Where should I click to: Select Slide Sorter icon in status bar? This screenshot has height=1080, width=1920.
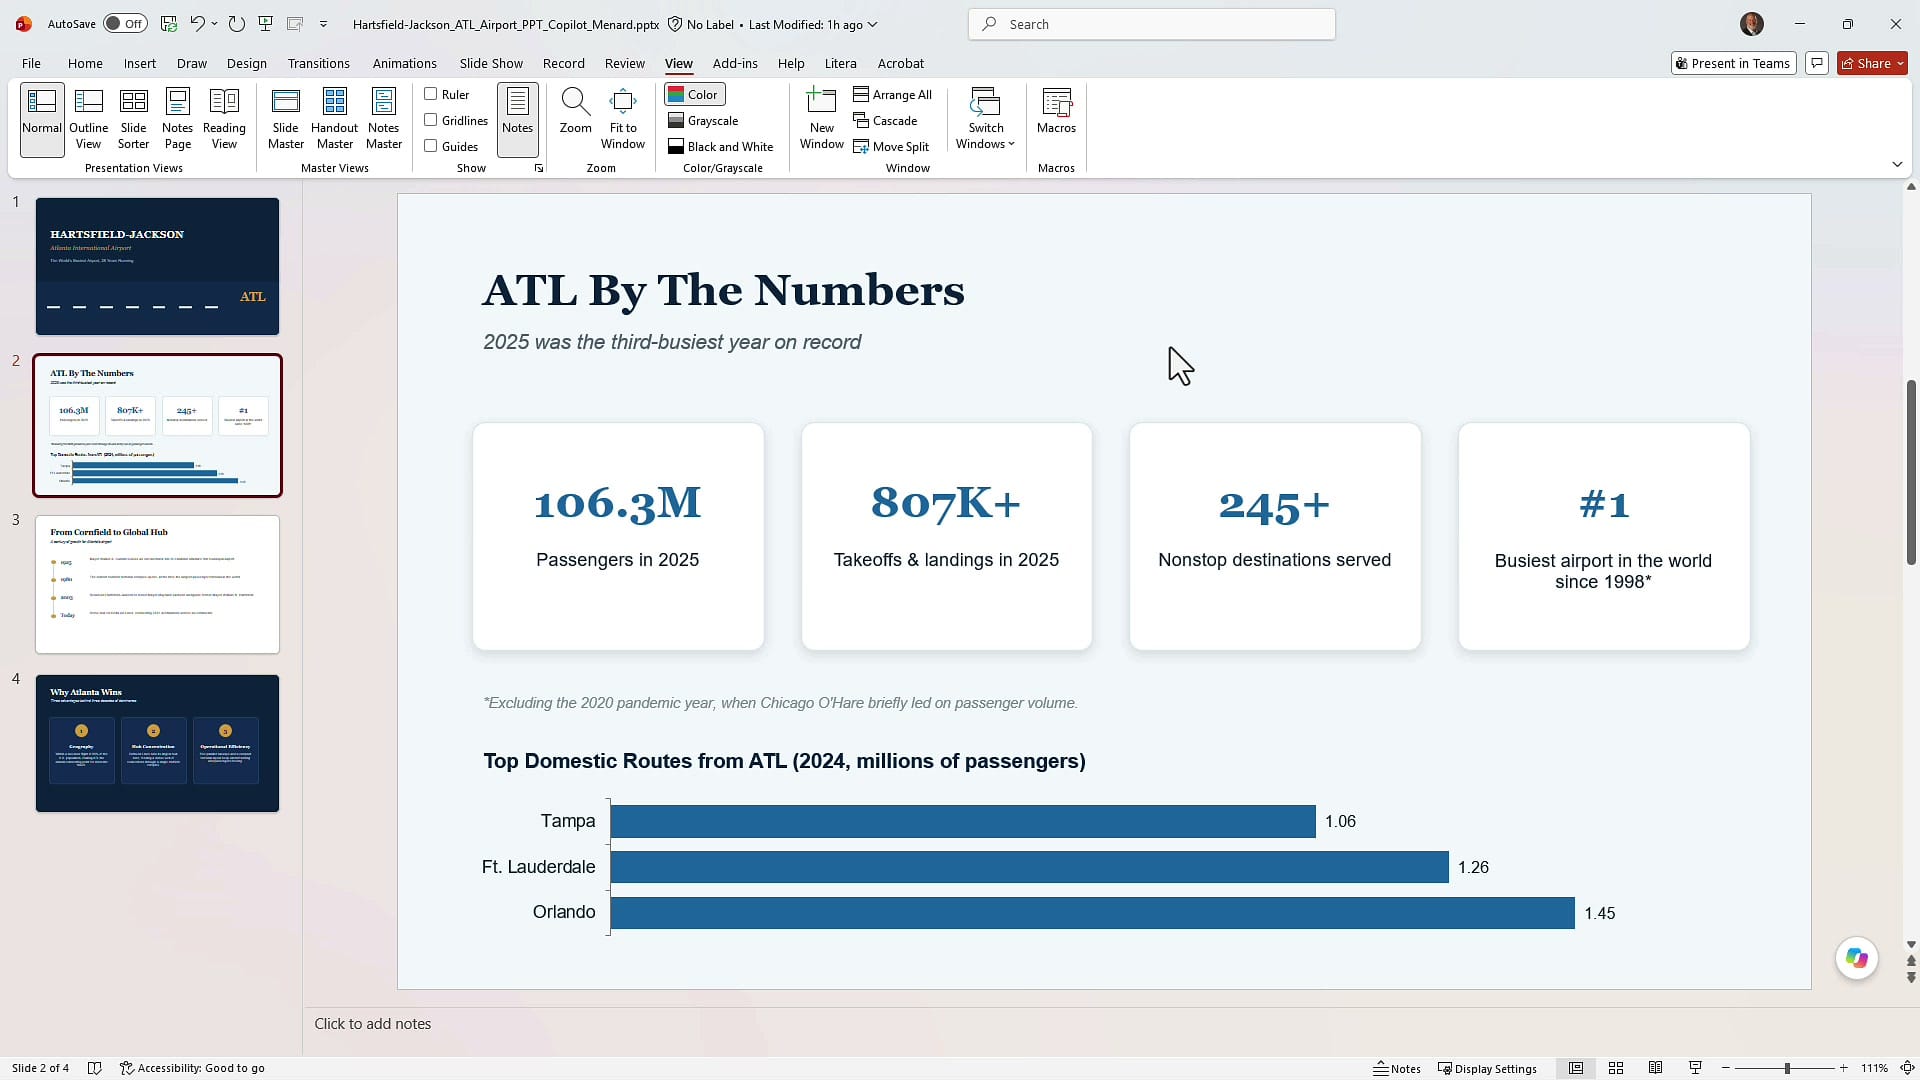(x=1615, y=1068)
